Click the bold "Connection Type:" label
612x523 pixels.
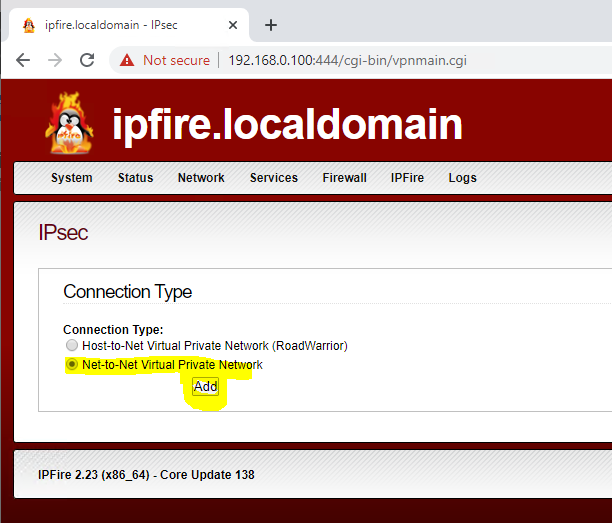[x=113, y=330]
